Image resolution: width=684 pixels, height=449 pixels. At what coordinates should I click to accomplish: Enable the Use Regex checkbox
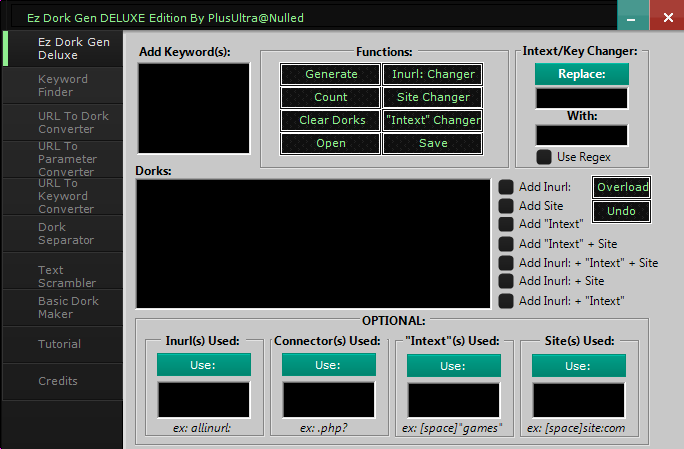543,157
